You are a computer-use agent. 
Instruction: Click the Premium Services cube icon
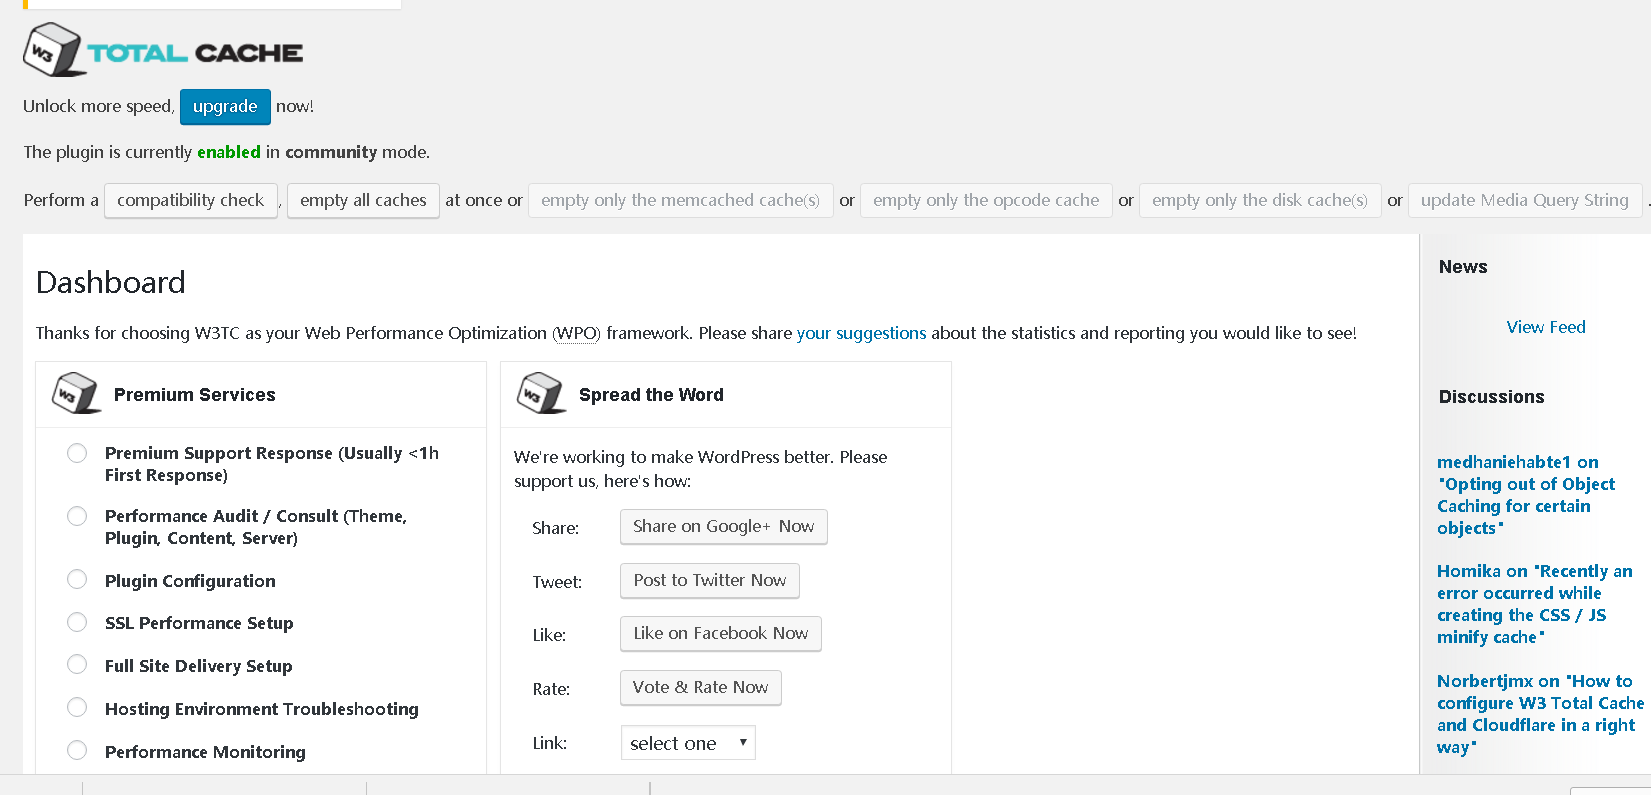coord(76,394)
